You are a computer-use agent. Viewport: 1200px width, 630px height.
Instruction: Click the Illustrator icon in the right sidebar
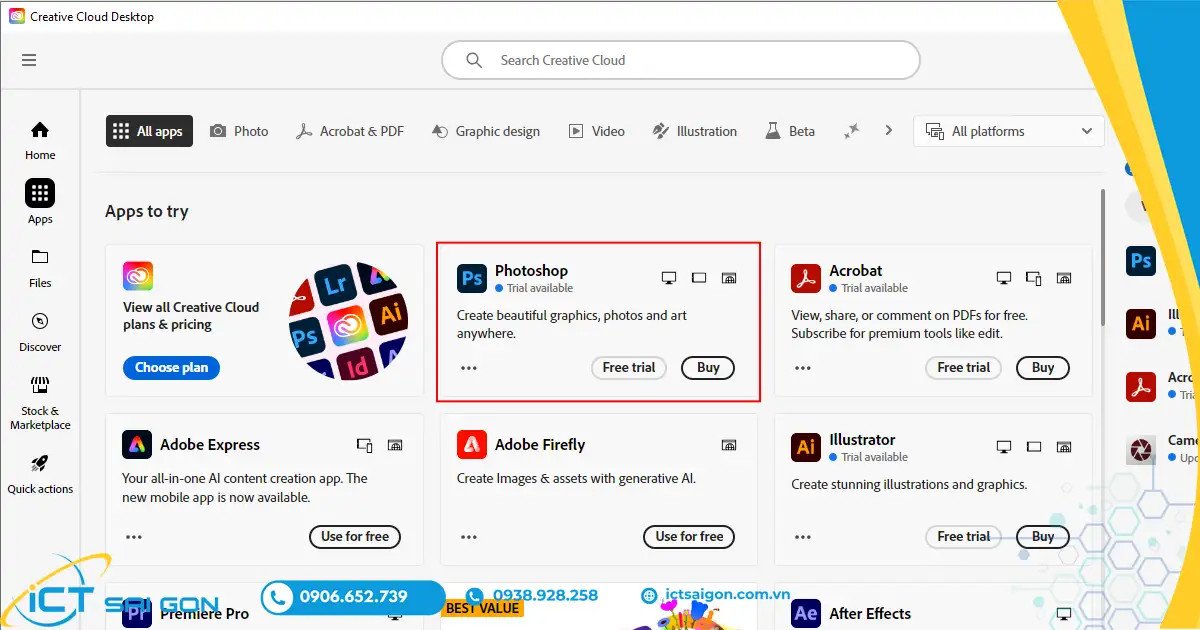coord(1141,324)
